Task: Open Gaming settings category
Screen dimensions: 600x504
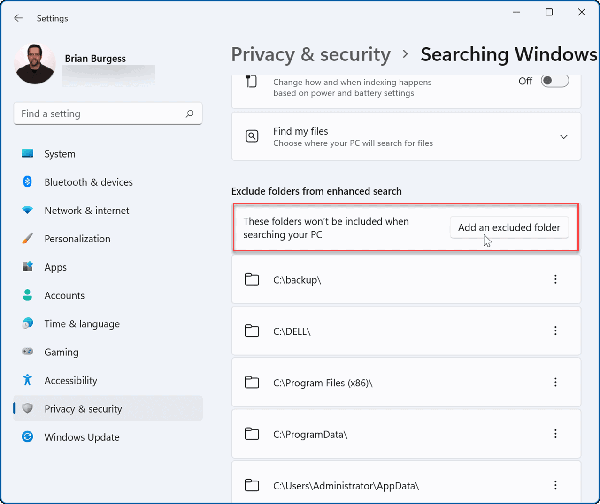Action: click(x=108, y=352)
